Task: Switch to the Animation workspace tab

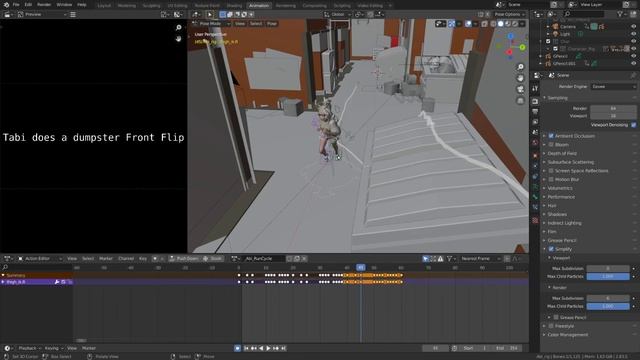Action: (x=259, y=6)
